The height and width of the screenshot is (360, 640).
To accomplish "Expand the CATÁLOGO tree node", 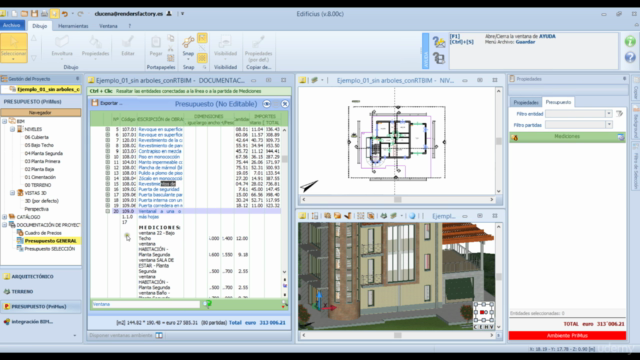I will coord(4,217).
